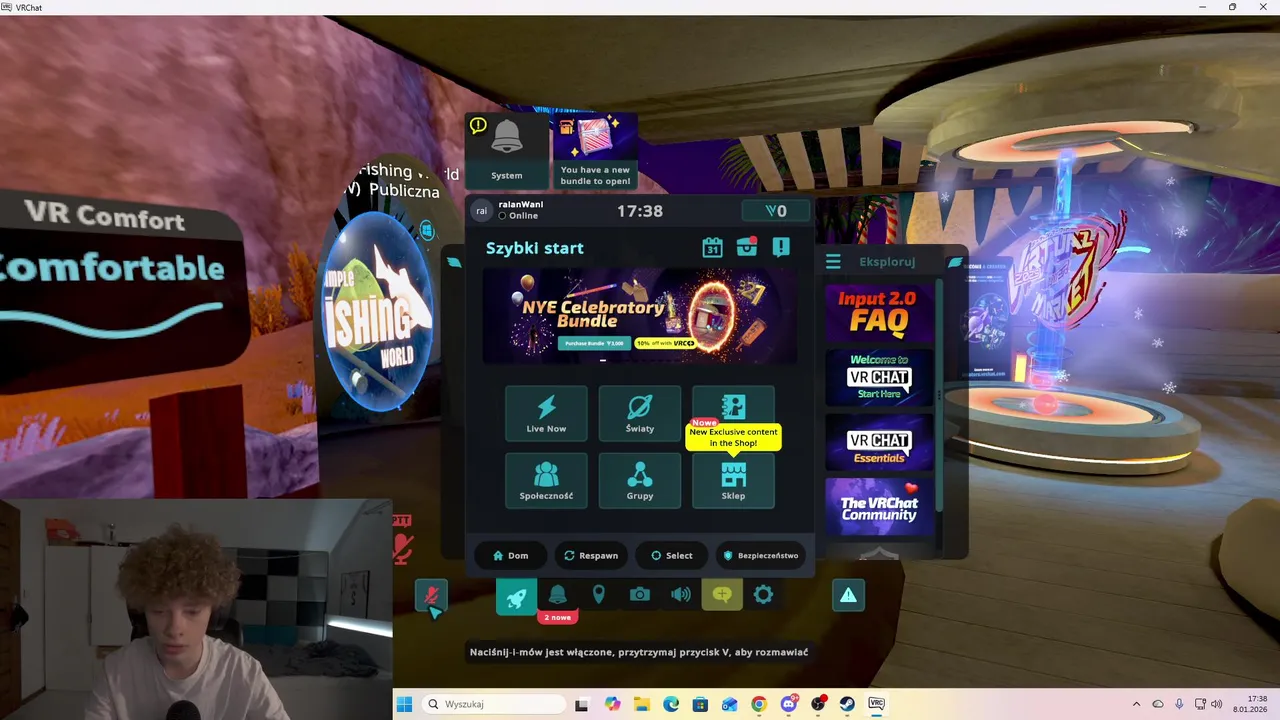Open Microsoft Edge from the taskbar
Image resolution: width=1280 pixels, height=720 pixels.
[x=671, y=704]
